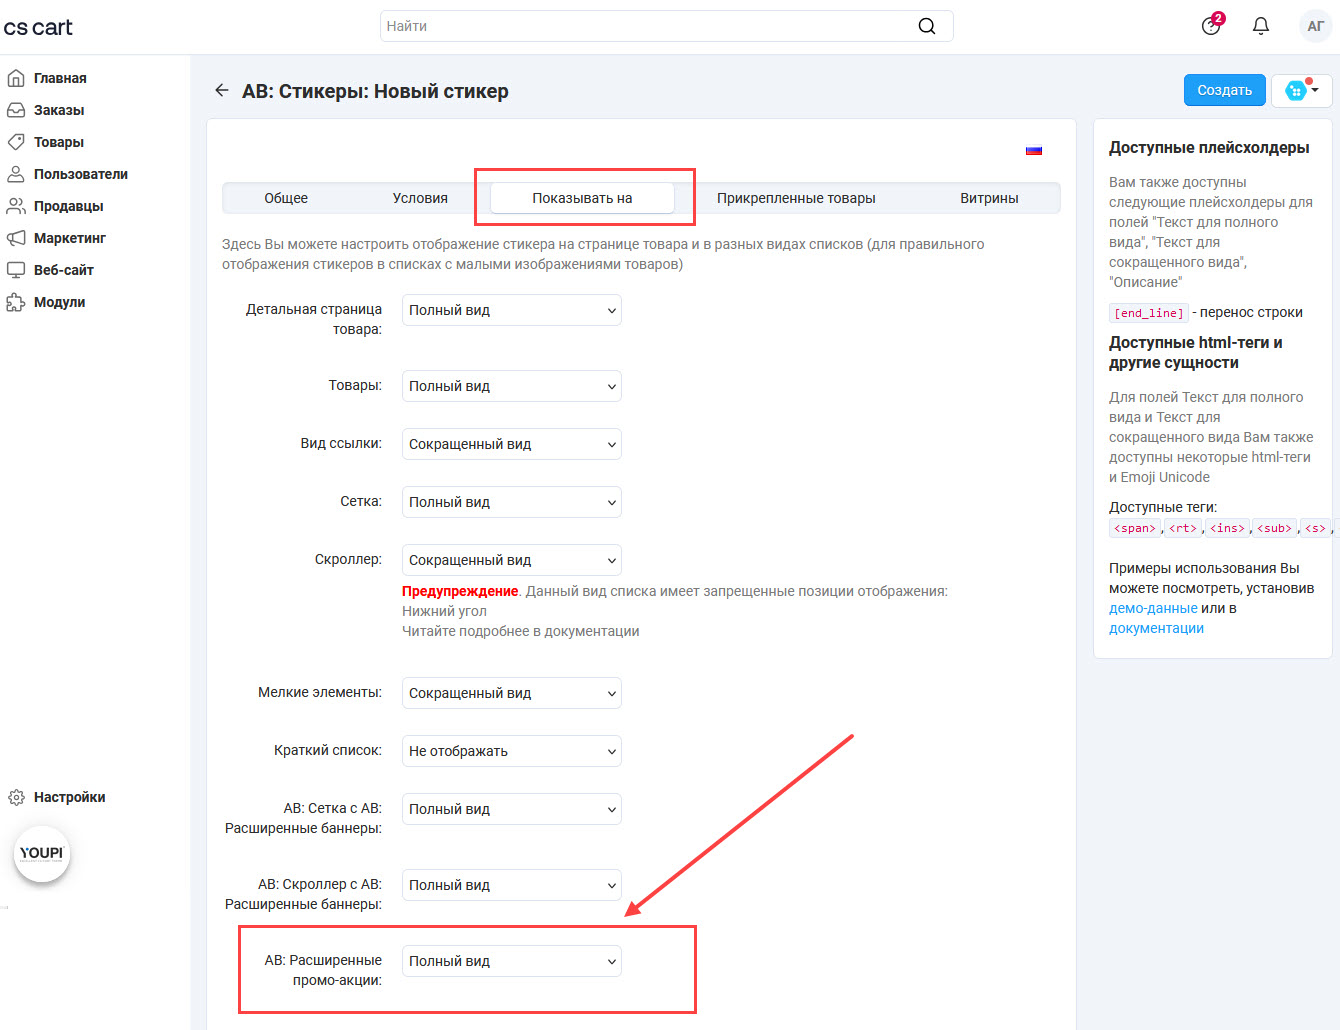Open the Краткий список dropdown
The height and width of the screenshot is (1030, 1340).
(x=511, y=751)
